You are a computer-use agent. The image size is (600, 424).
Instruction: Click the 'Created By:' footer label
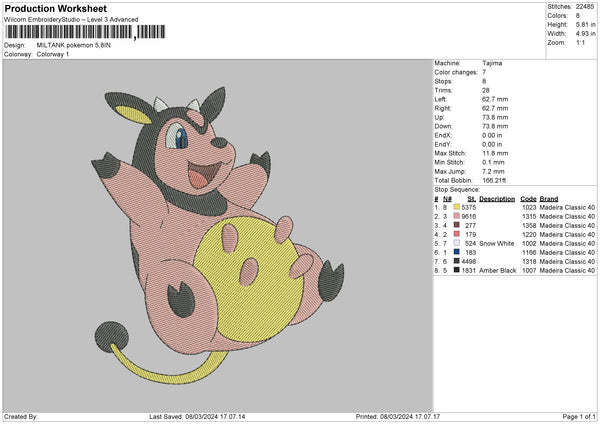point(21,416)
